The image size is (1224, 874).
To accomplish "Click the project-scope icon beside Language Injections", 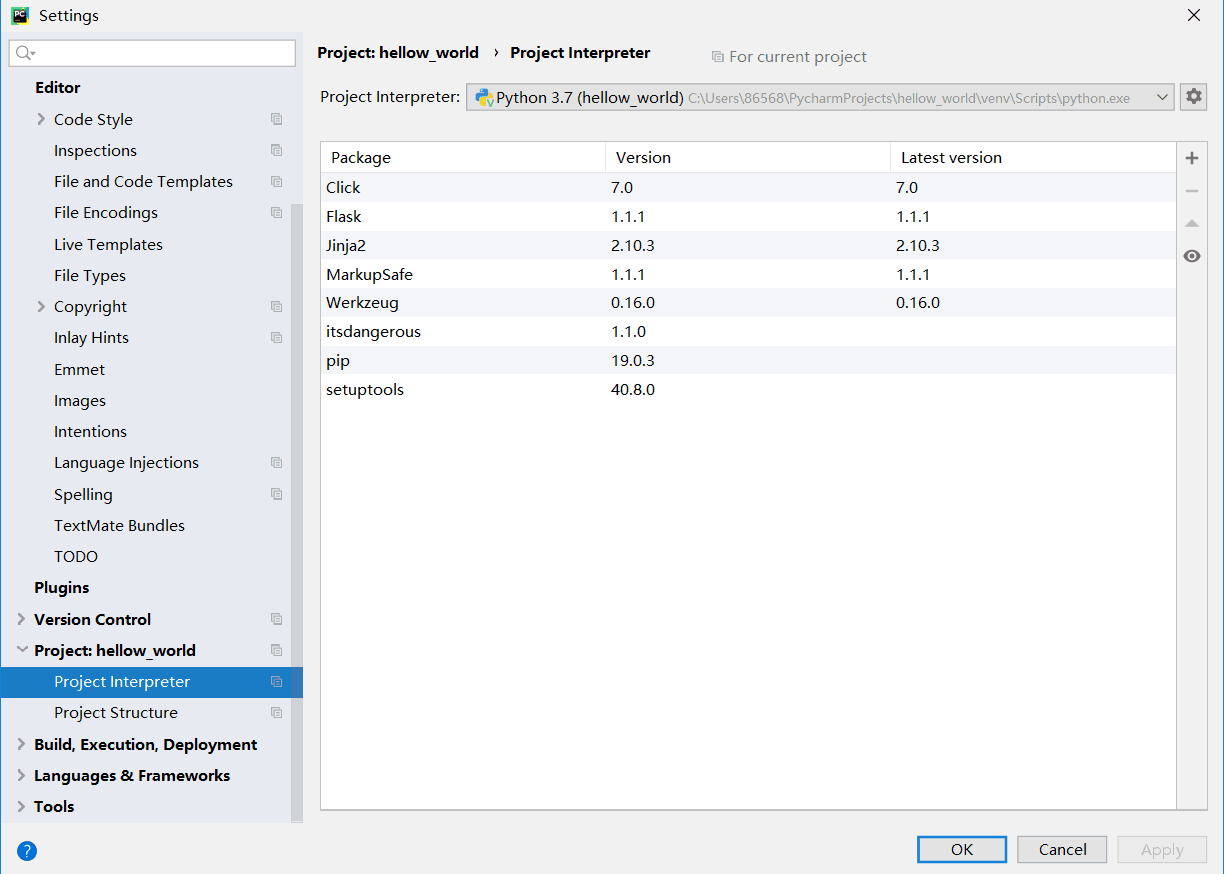I will pos(277,462).
